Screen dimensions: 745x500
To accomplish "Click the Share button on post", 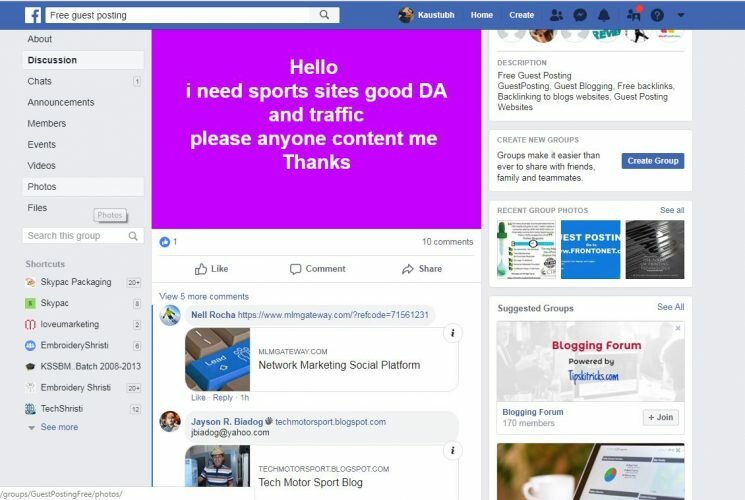I will click(422, 269).
